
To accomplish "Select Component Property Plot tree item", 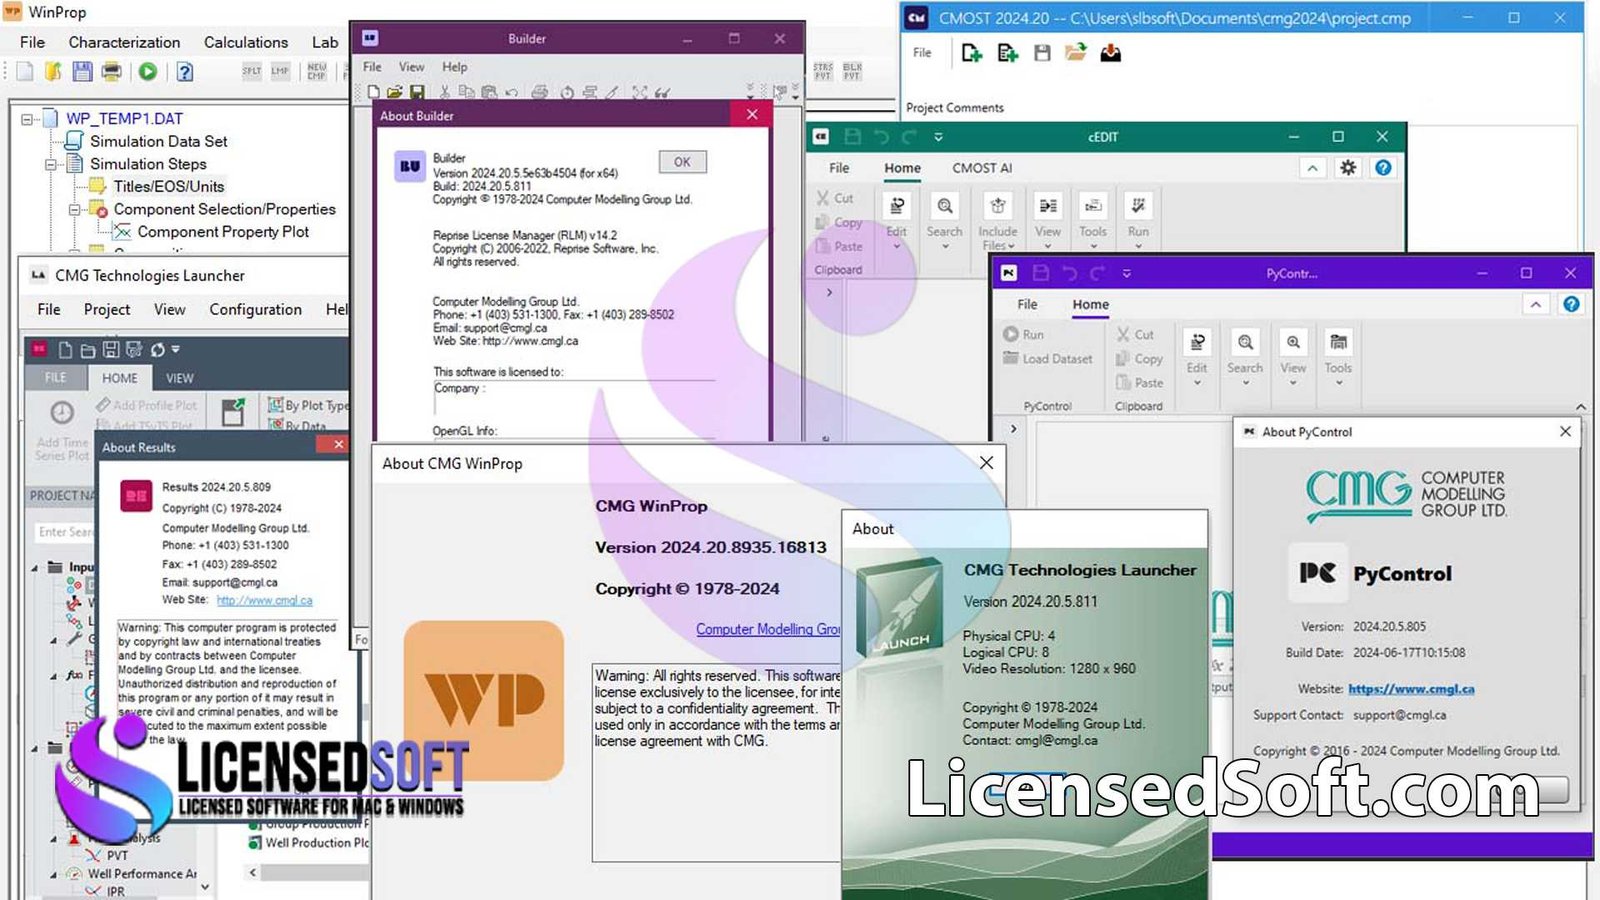I will 223,232.
